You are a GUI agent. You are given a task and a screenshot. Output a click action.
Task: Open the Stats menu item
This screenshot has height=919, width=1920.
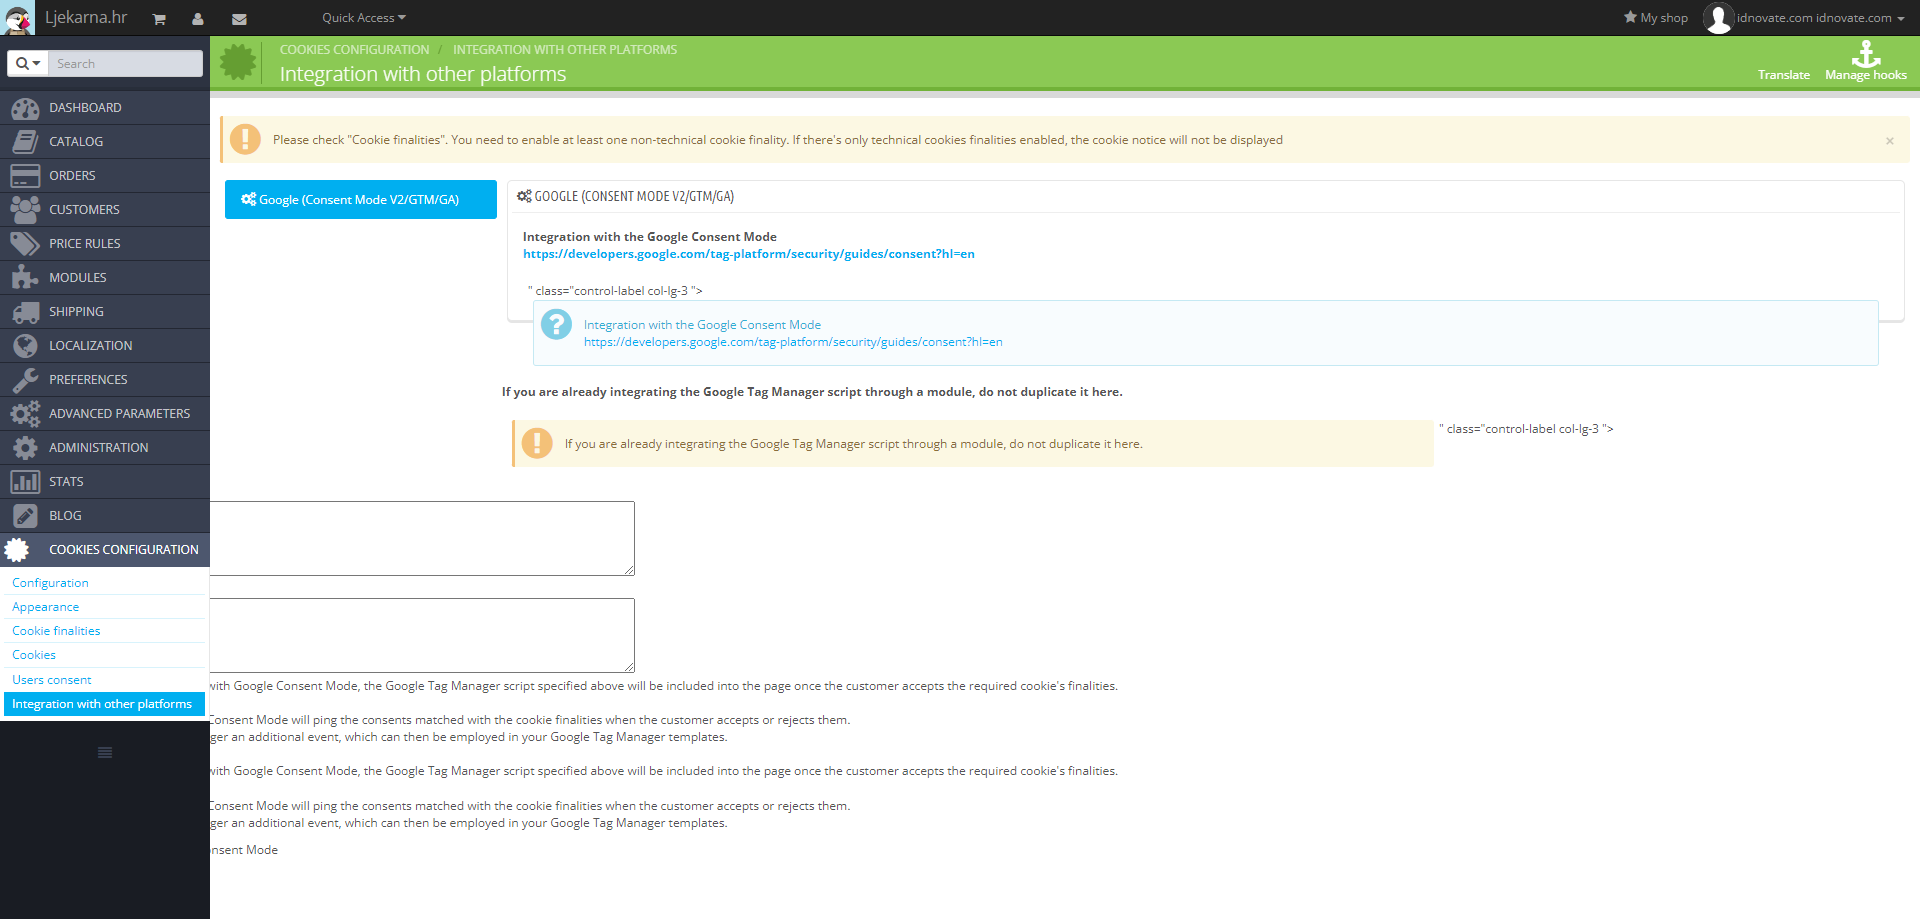pyautogui.click(x=105, y=482)
